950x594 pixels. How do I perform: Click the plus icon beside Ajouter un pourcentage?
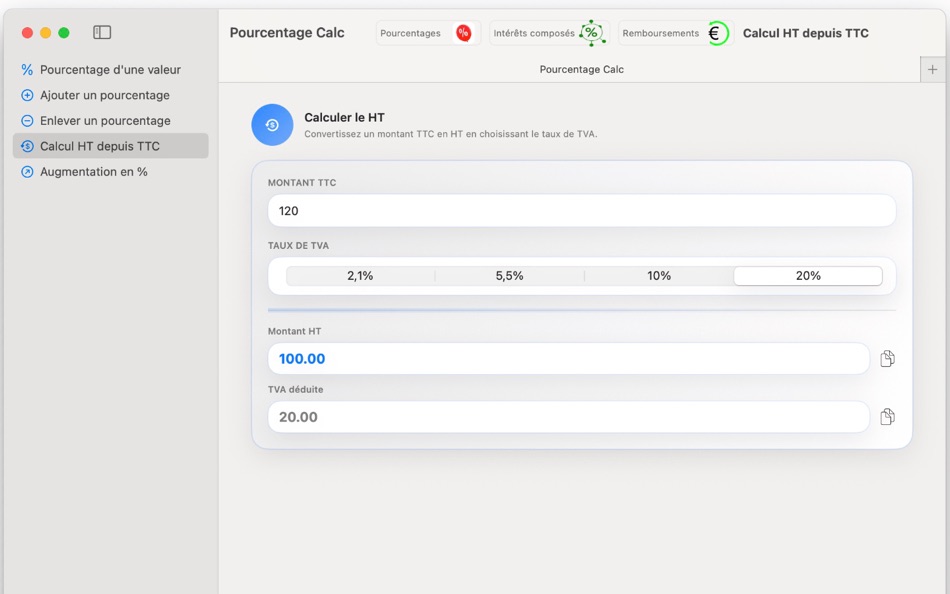(25, 95)
